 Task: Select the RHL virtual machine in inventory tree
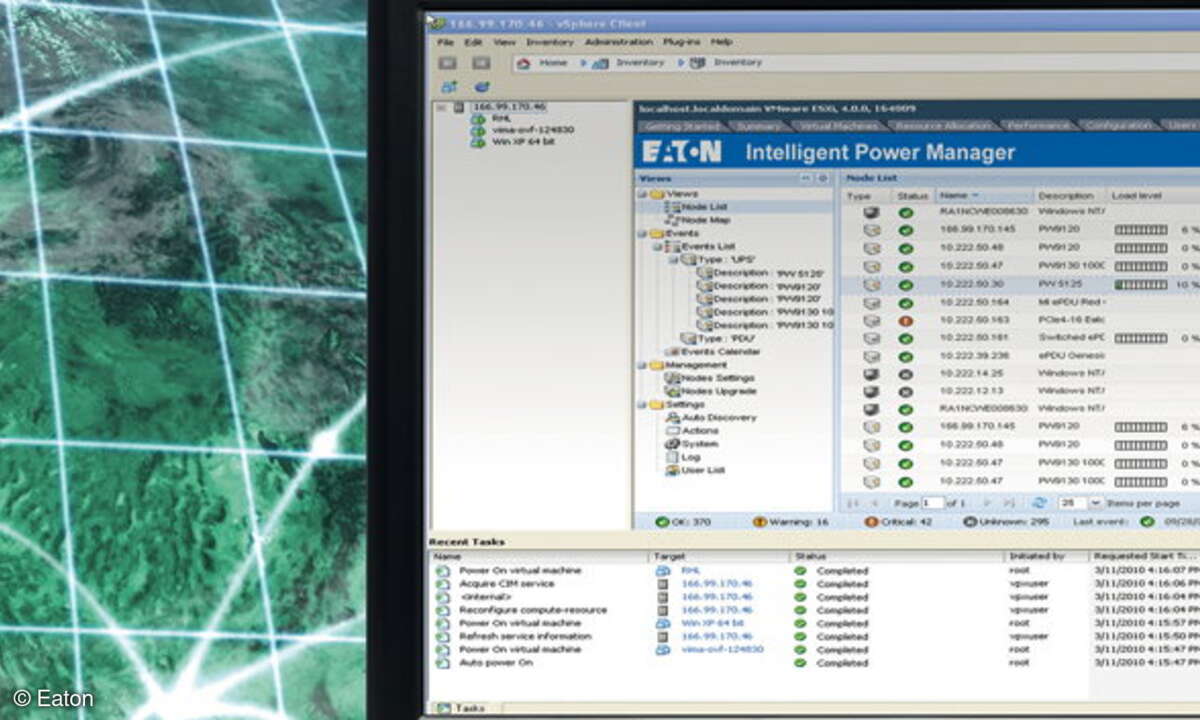(x=500, y=118)
